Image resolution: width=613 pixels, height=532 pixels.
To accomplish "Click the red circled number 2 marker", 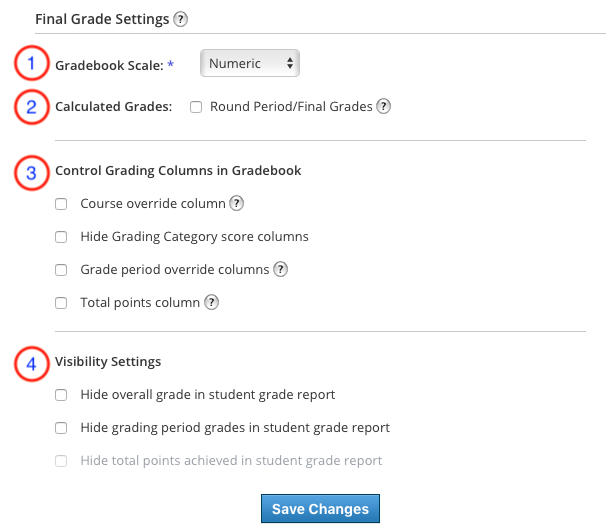I will pos(31,106).
